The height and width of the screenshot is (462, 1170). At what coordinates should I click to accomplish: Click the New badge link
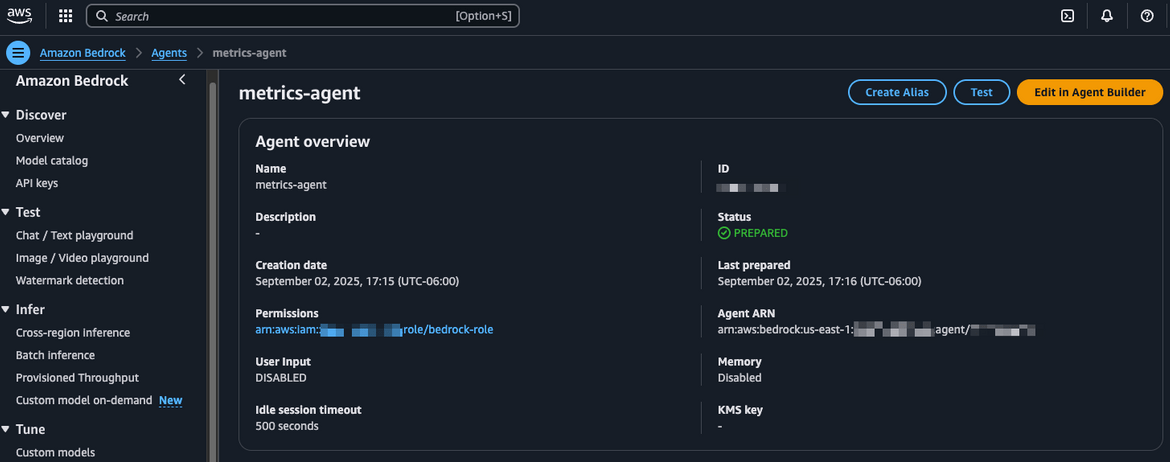point(171,400)
